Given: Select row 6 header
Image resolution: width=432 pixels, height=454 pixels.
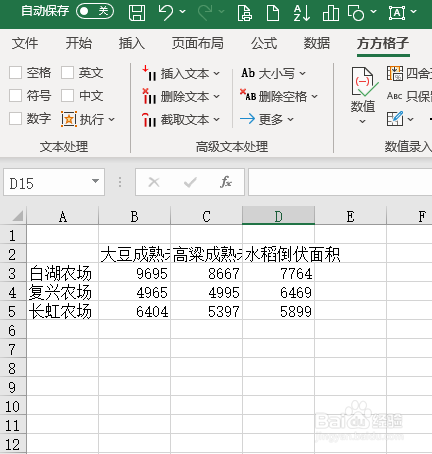Looking at the screenshot, I should point(13,330).
